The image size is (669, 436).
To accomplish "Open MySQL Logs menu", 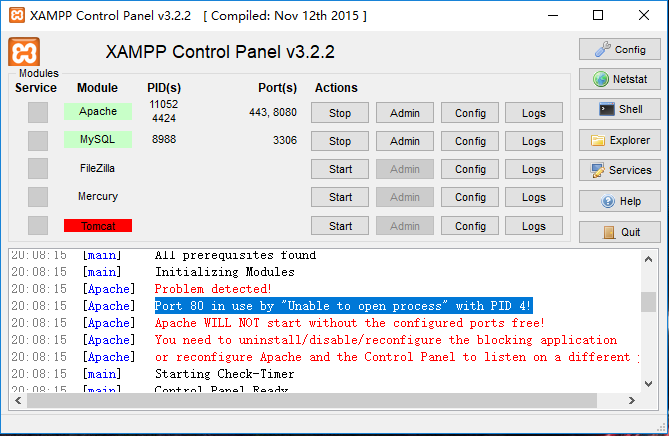I will pos(534,141).
